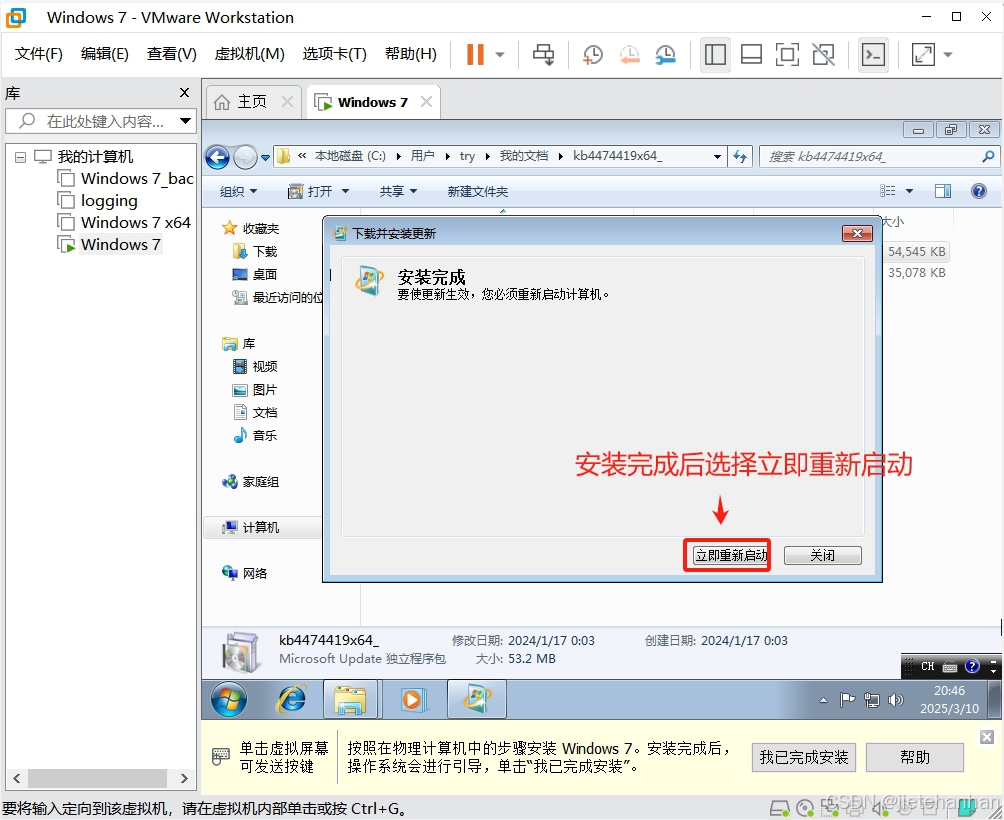The width and height of the screenshot is (1004, 820).
Task: Click the stretch guest display icon
Action: (x=923, y=54)
